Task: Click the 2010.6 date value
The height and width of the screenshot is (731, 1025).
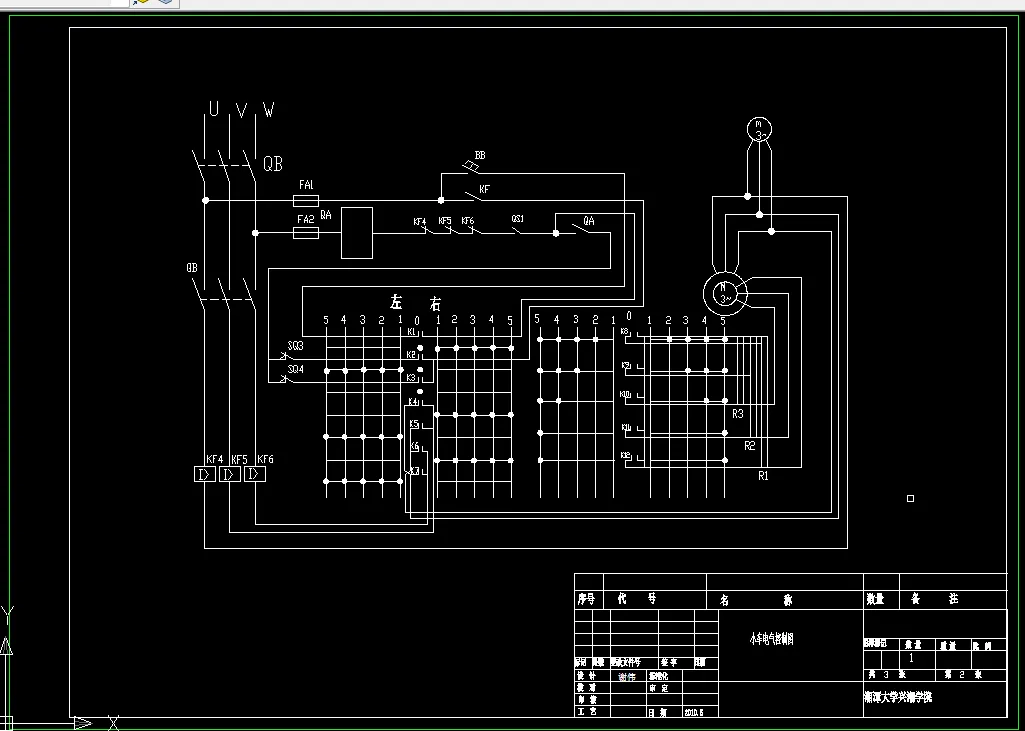Action: 694,712
